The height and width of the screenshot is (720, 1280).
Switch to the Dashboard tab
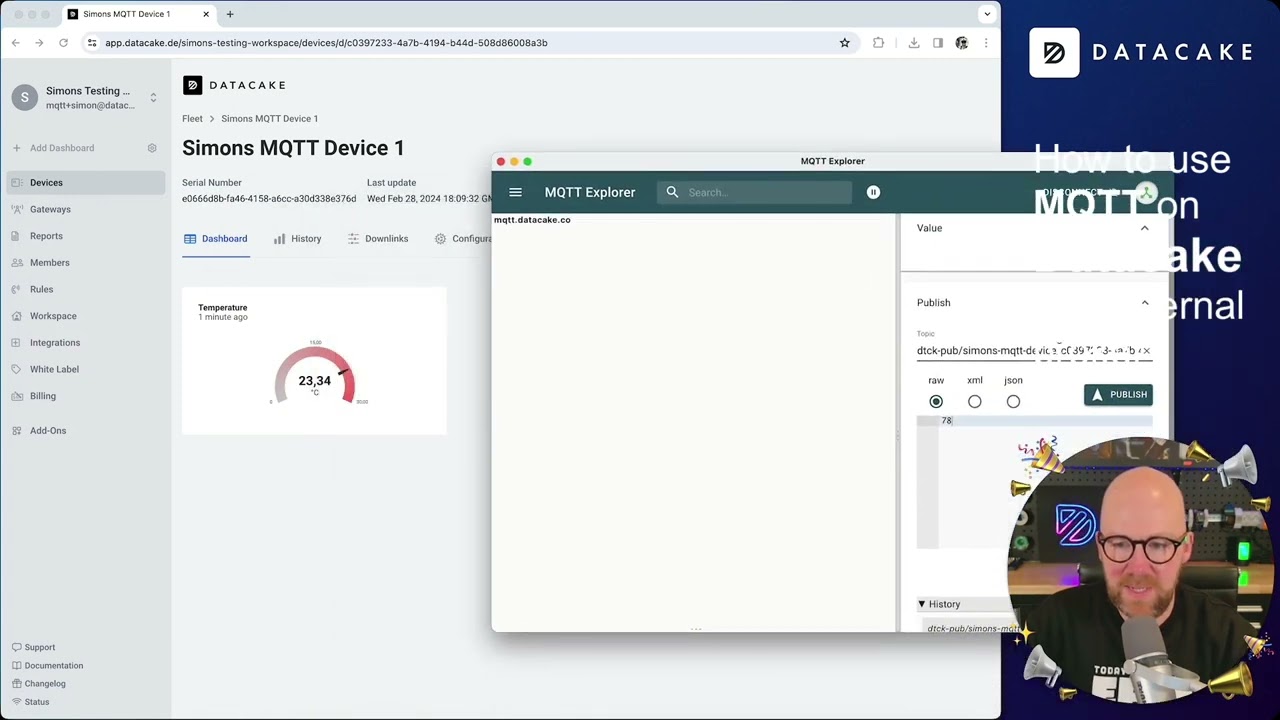click(x=215, y=239)
